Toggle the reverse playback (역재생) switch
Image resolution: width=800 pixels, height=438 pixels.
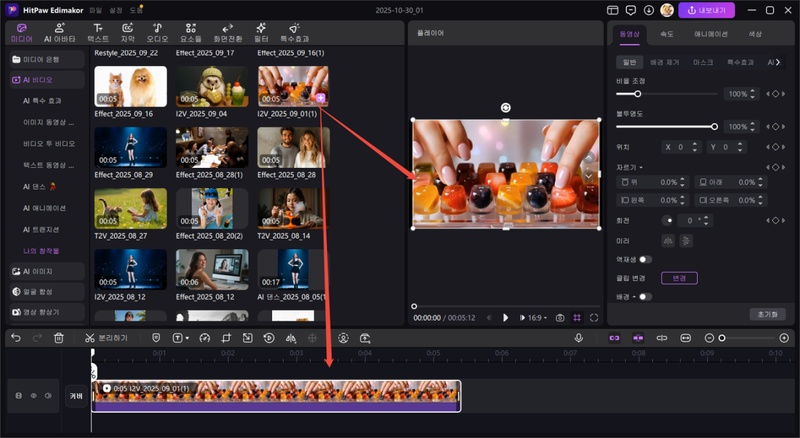(x=645, y=259)
